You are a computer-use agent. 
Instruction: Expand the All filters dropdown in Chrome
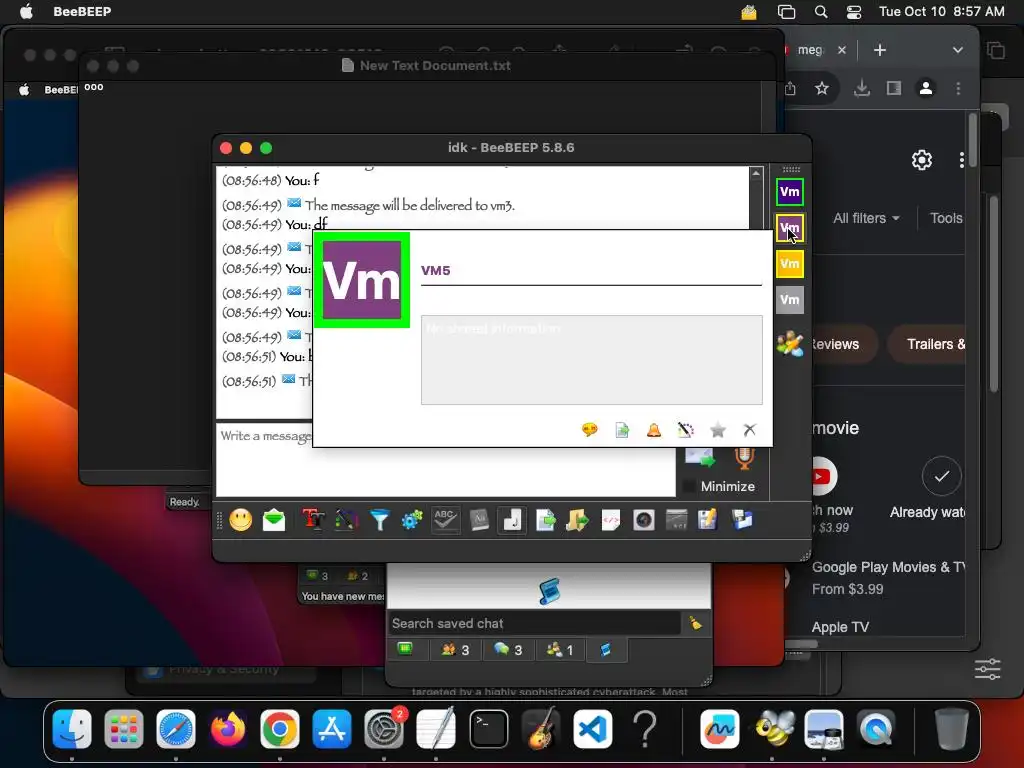coord(867,218)
